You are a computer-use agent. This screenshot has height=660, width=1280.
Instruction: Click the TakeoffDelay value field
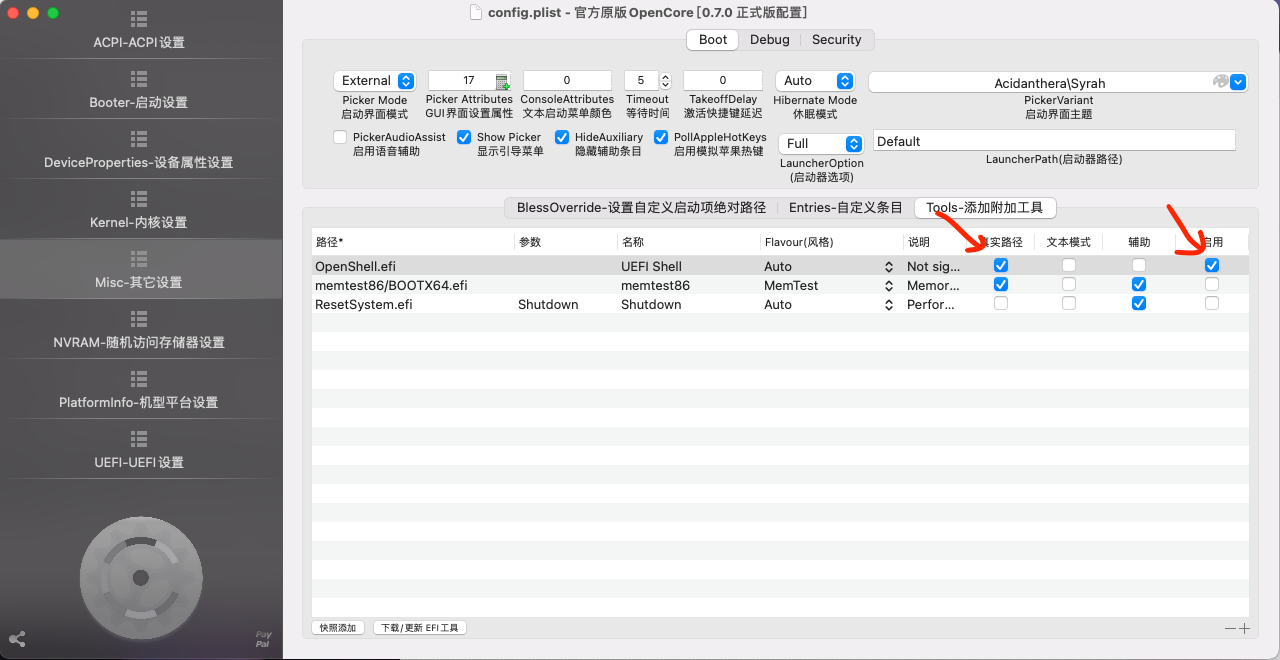click(x=723, y=81)
